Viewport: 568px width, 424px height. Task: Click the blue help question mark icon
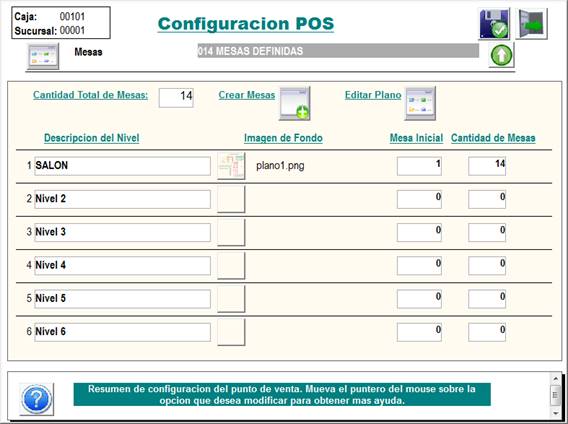36,399
